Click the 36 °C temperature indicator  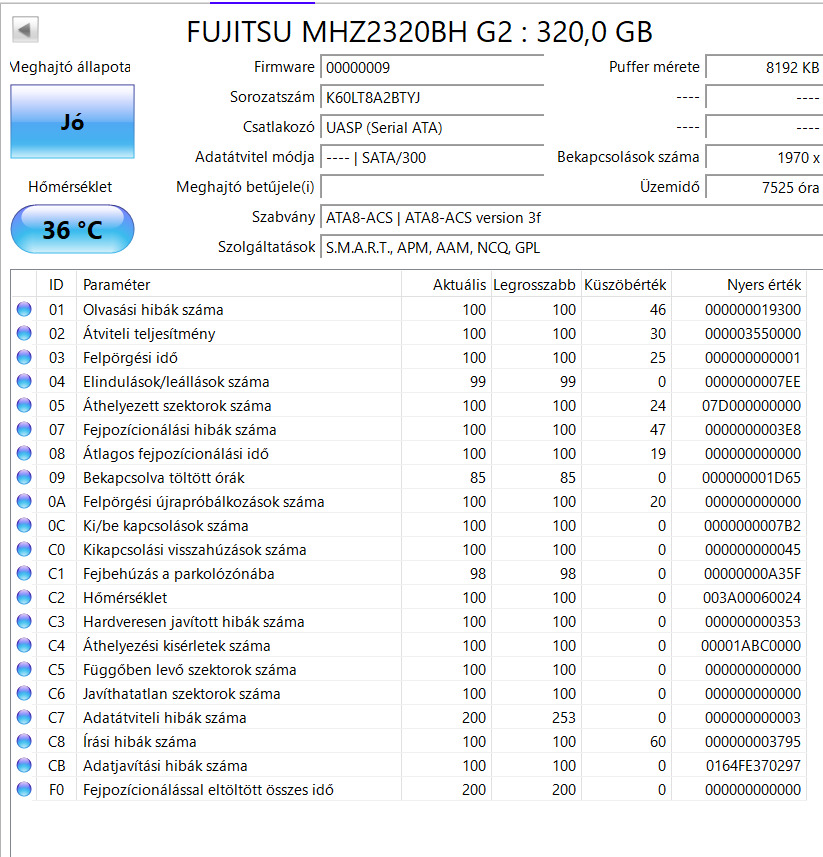point(72,230)
